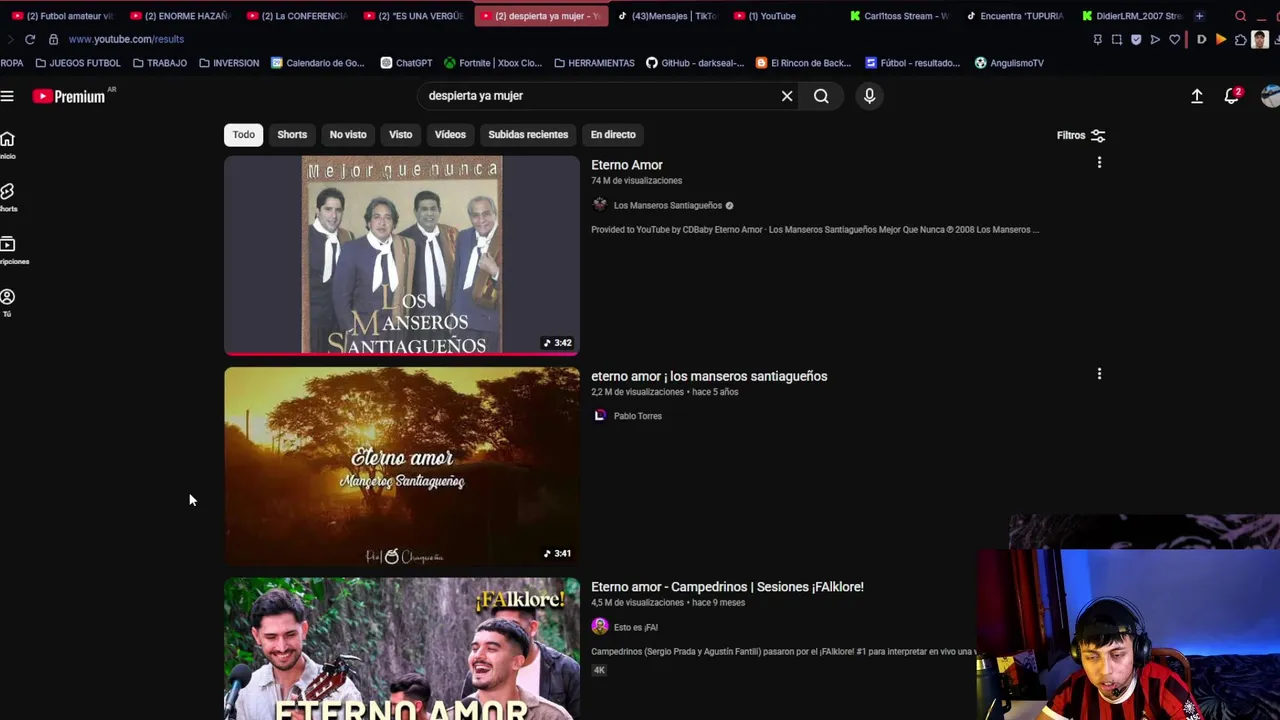
Task: Add a new browser tab
Action: (1199, 16)
